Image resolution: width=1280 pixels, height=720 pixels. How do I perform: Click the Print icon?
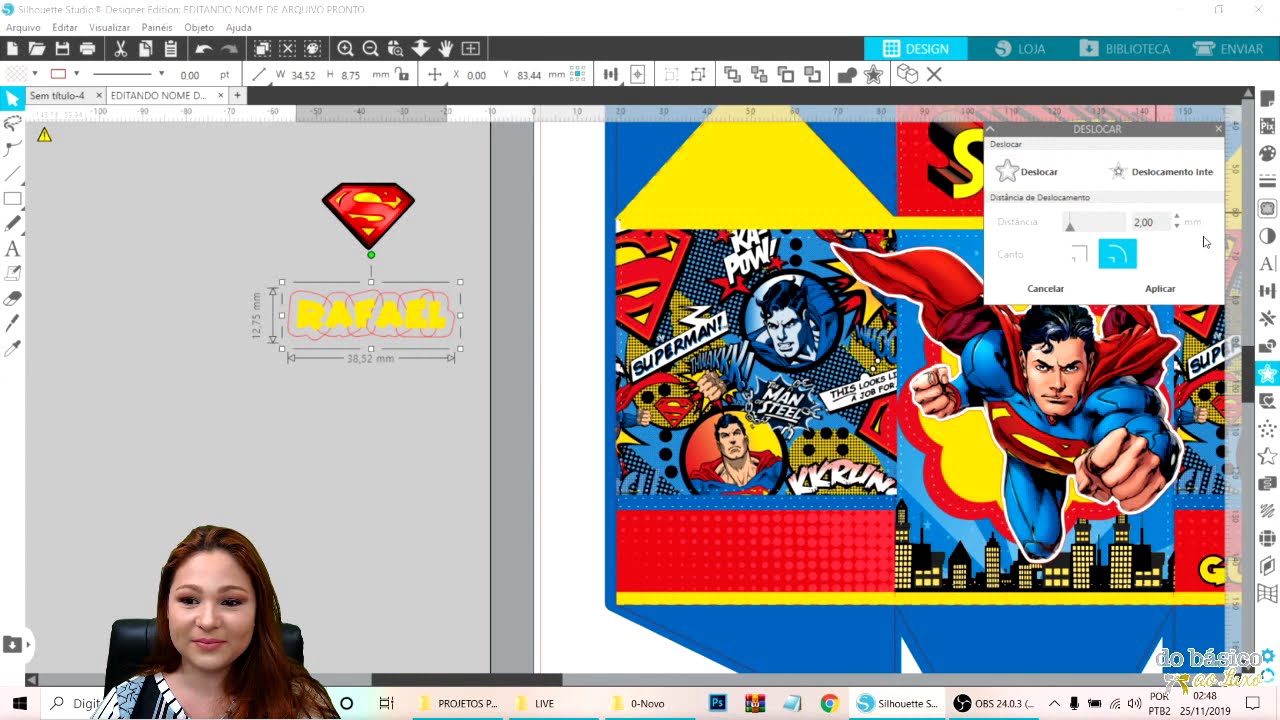(x=87, y=49)
